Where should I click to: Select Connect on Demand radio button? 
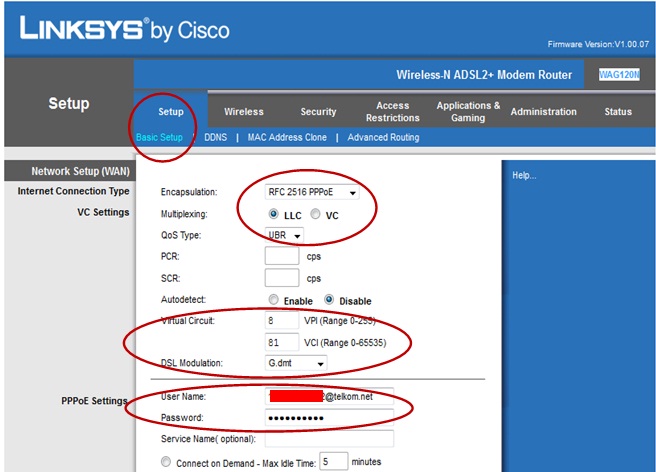(x=166, y=462)
